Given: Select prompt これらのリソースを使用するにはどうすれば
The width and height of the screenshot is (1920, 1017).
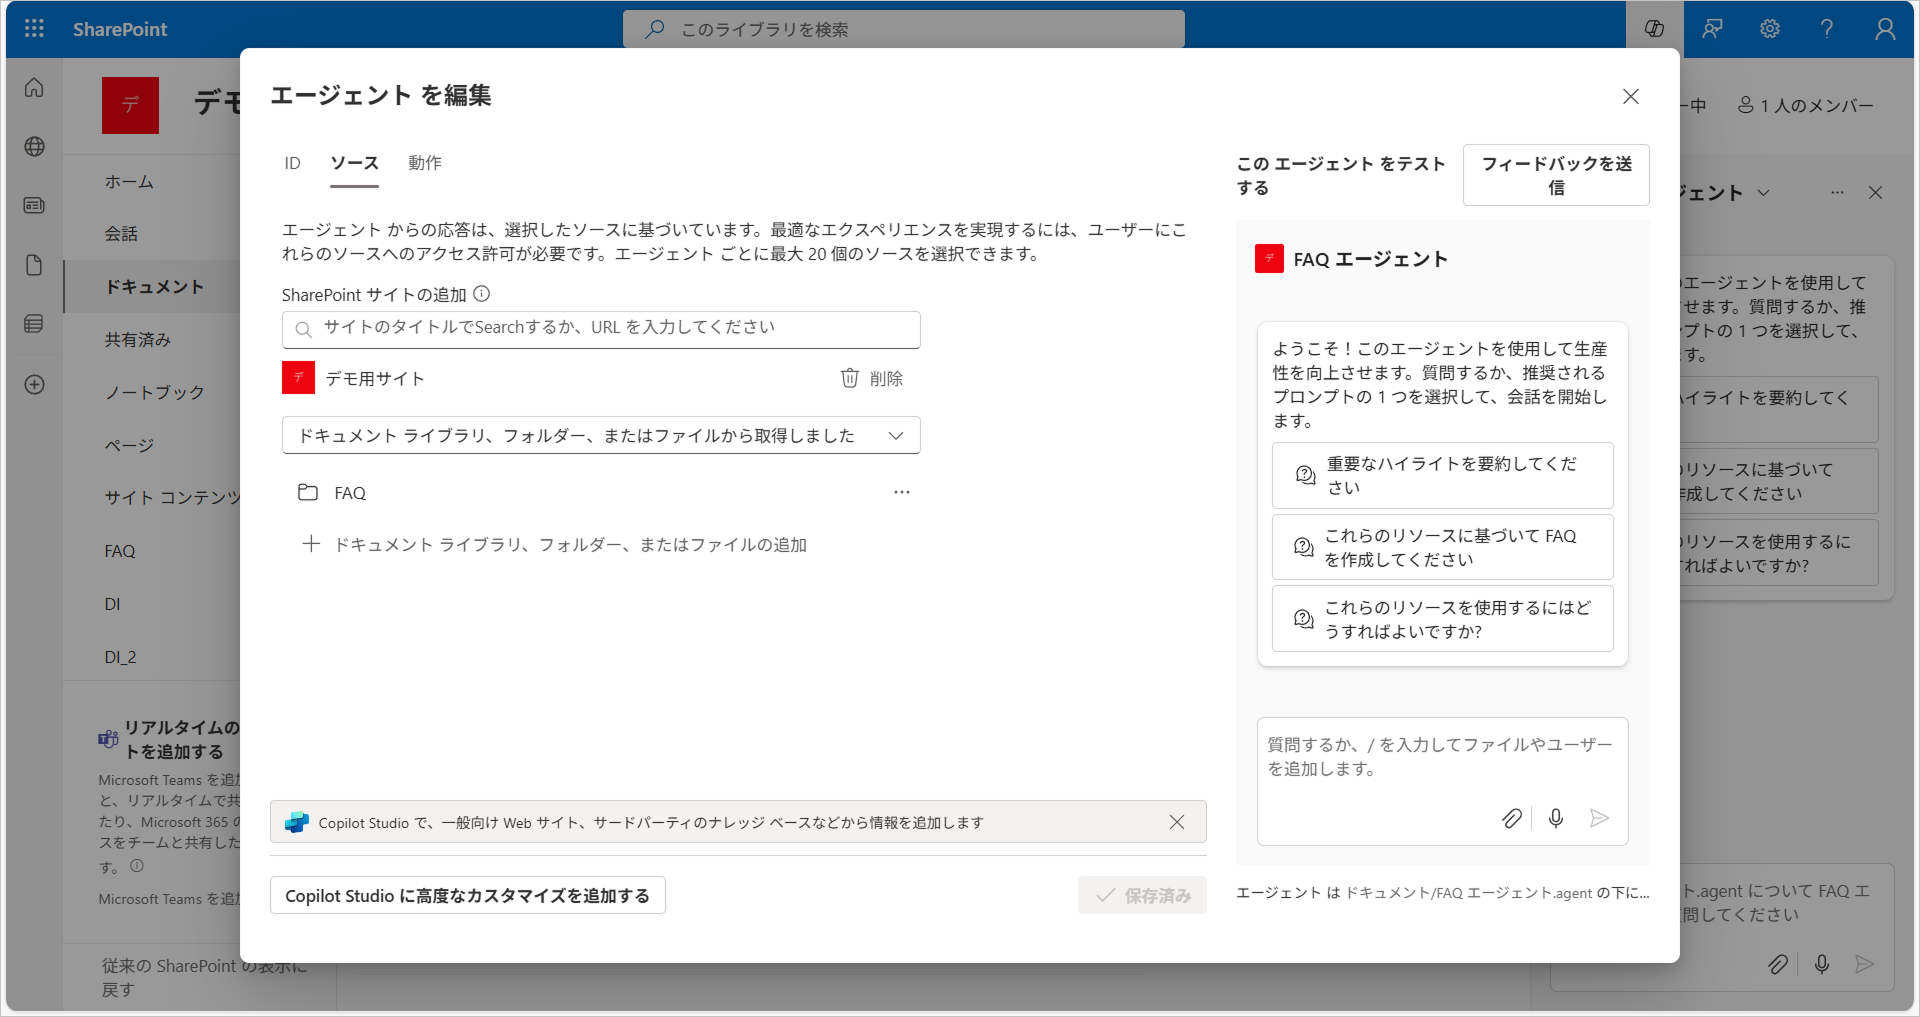Looking at the screenshot, I should (x=1442, y=619).
